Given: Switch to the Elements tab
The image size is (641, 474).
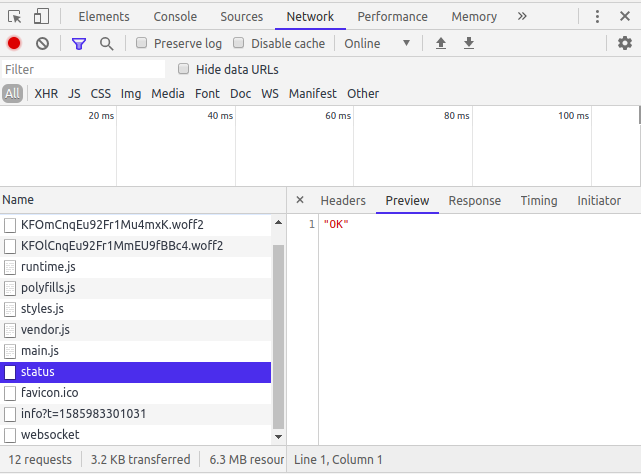Looking at the screenshot, I should click(x=104, y=17).
